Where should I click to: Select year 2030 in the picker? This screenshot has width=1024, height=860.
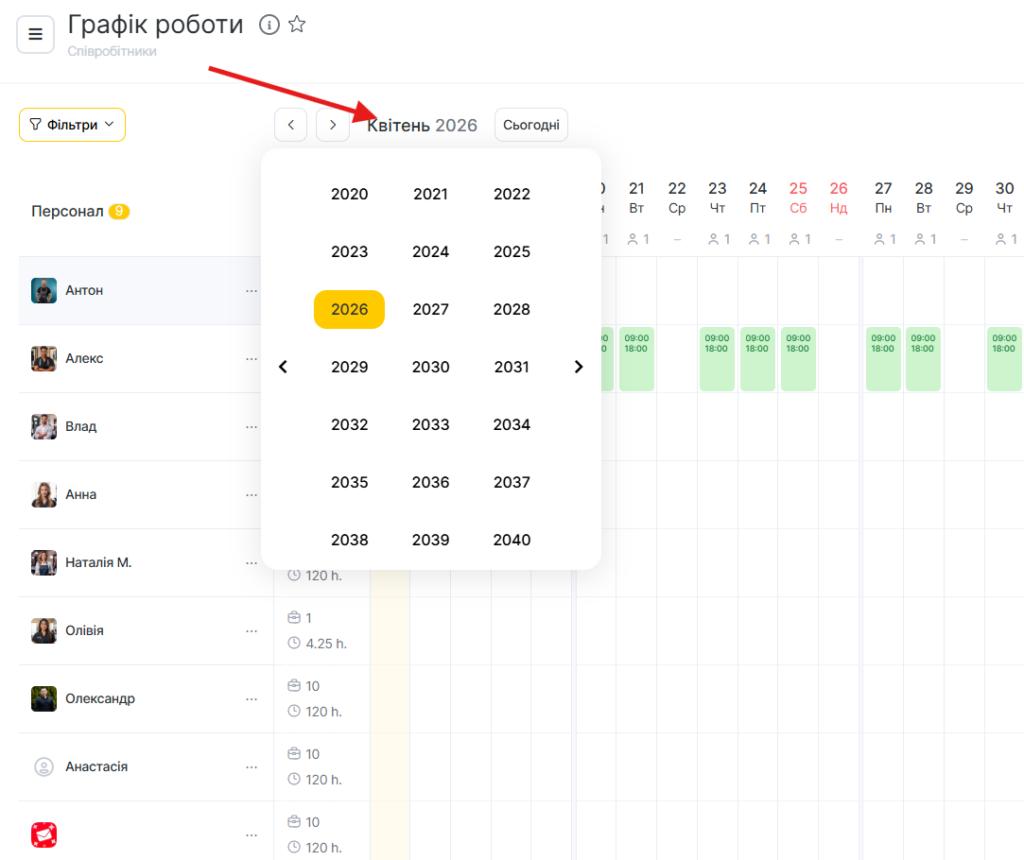coord(430,367)
